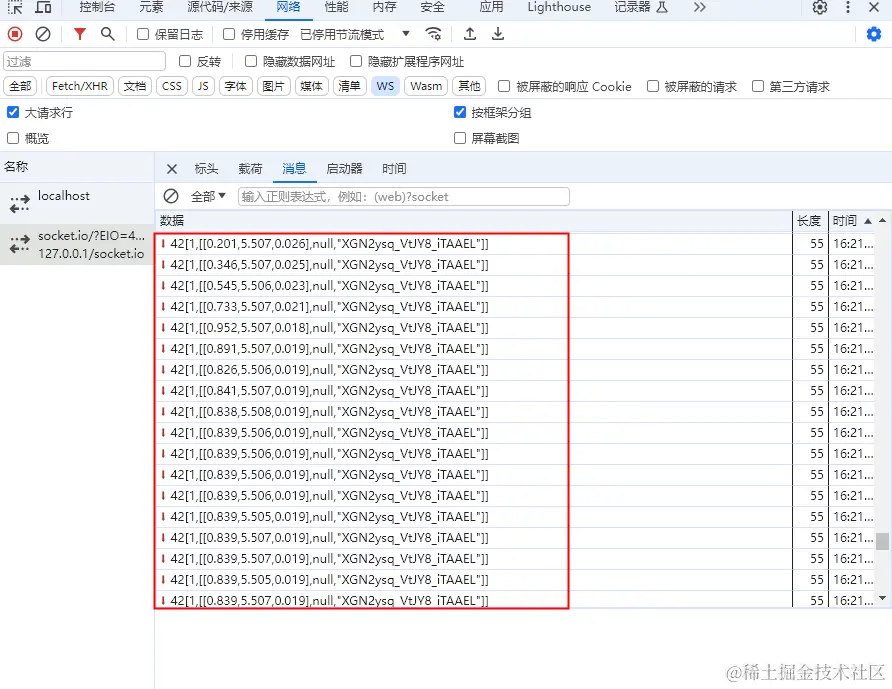
Task: Show more tabs double chevron
Action: coord(700,7)
